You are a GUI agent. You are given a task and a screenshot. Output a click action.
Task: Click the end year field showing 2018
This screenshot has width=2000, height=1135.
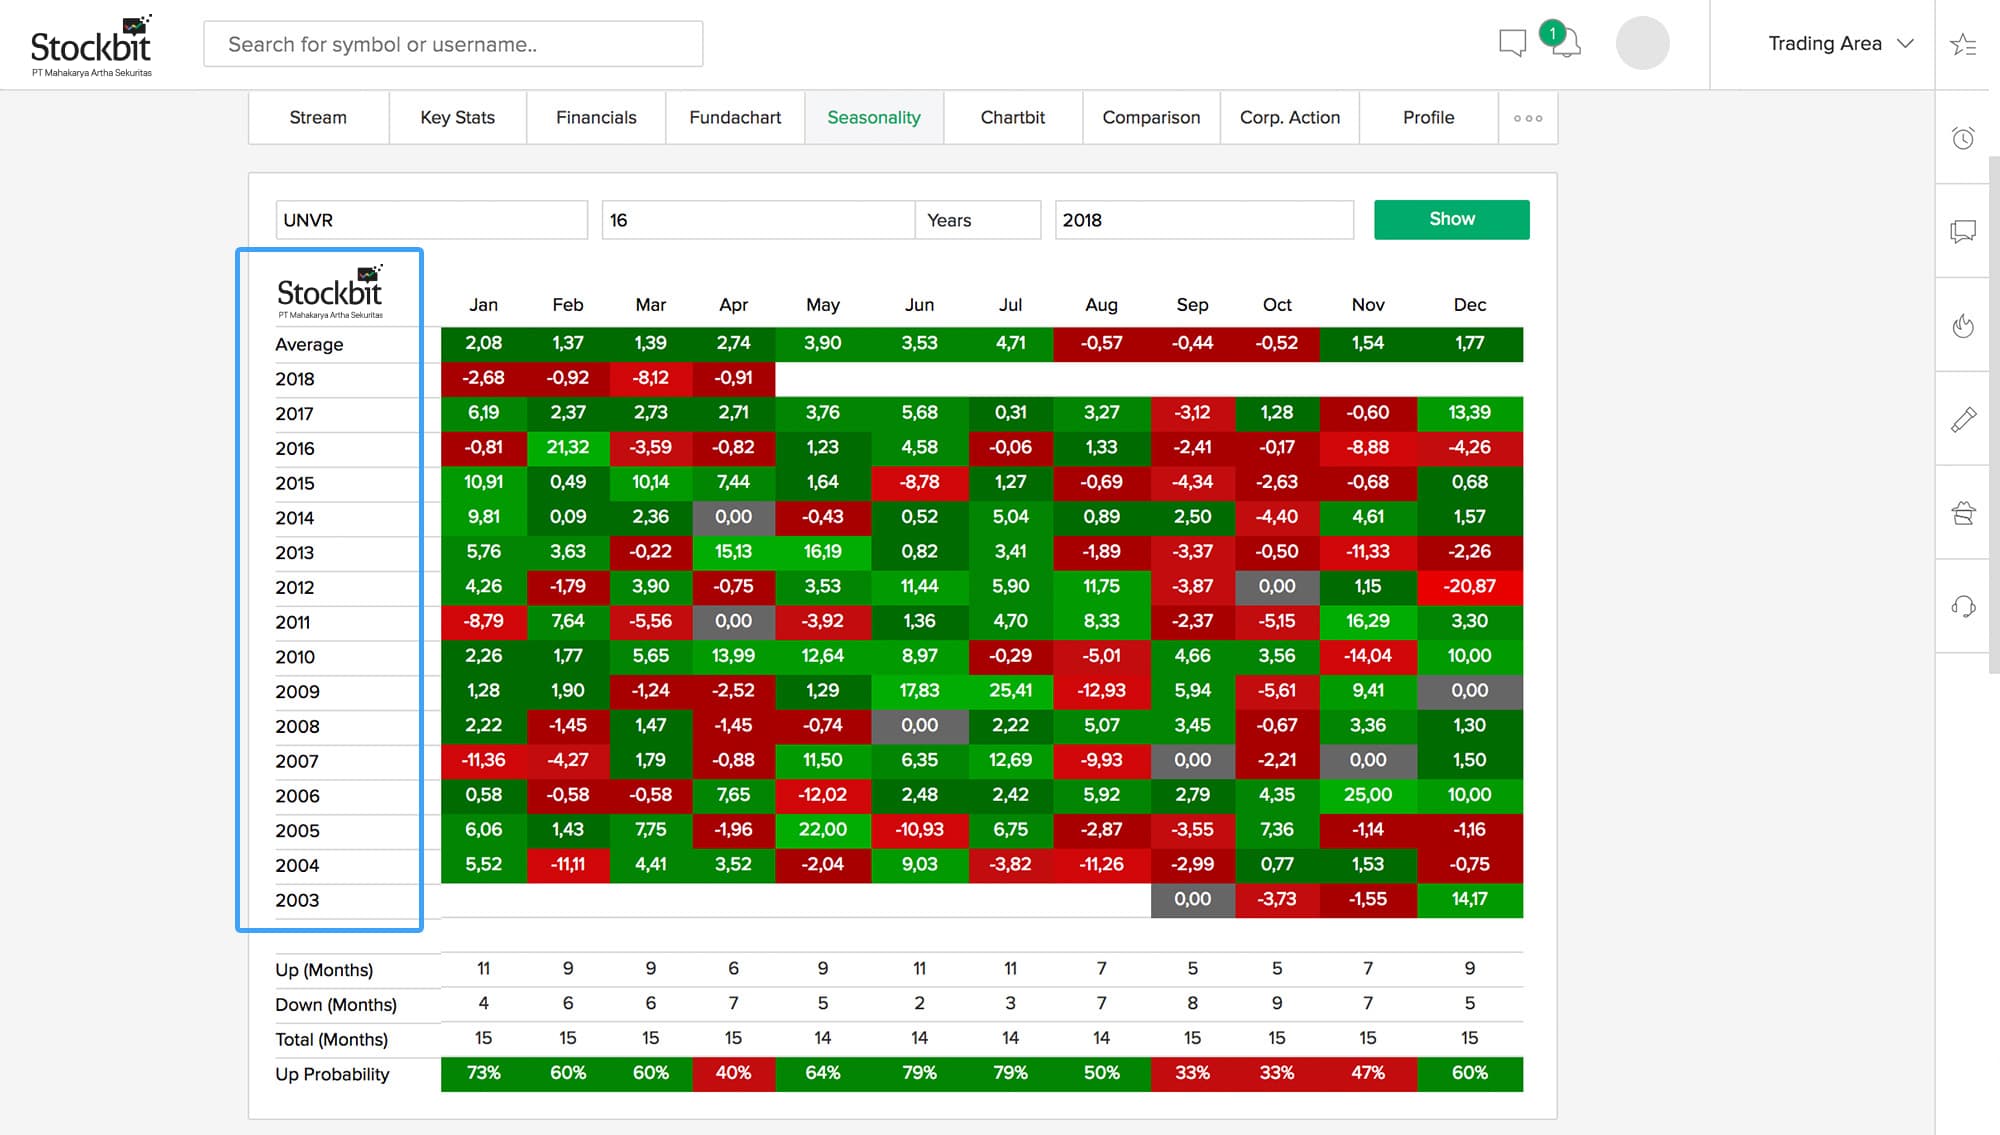click(x=1204, y=220)
